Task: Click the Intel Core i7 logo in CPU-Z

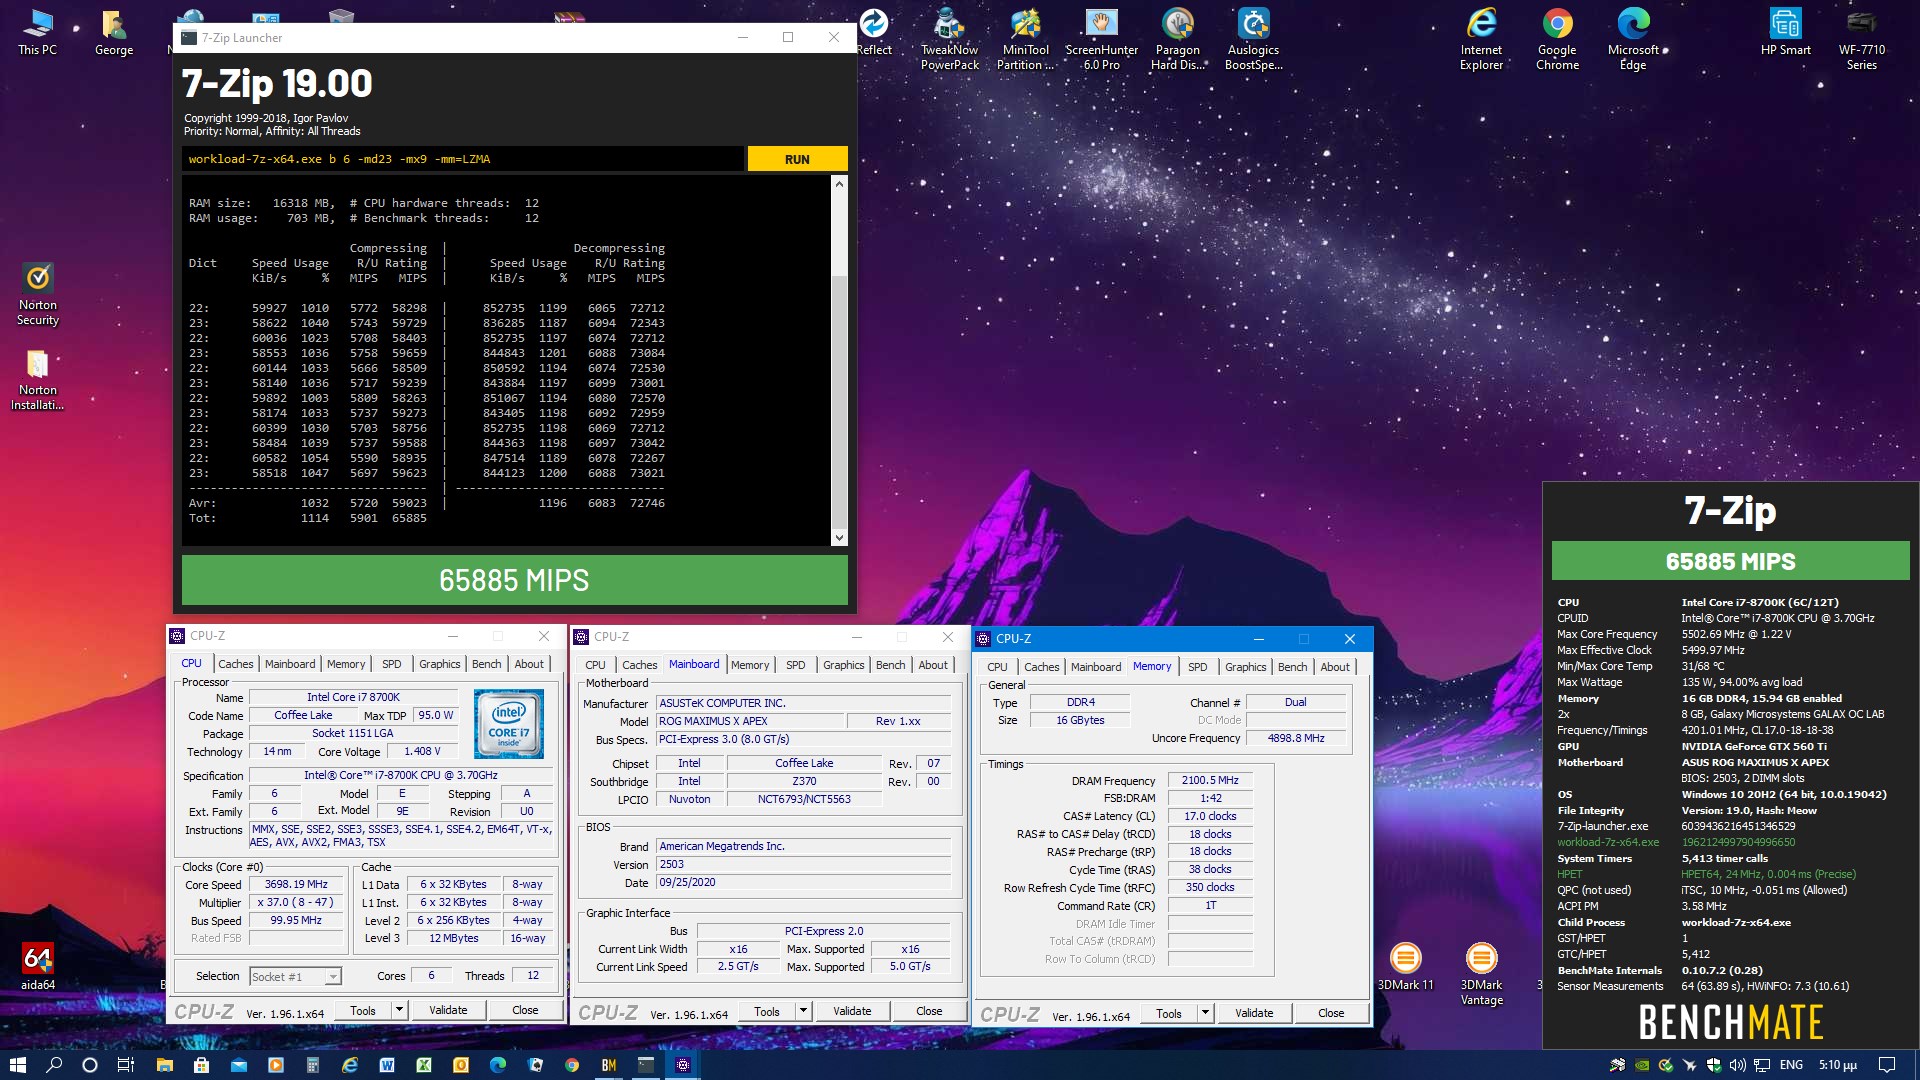Action: point(509,723)
